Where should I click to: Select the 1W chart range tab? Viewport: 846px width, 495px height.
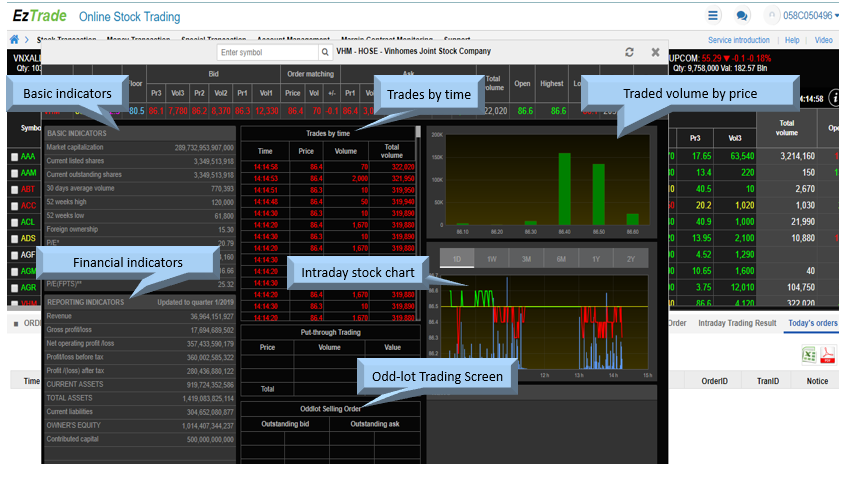click(x=493, y=258)
